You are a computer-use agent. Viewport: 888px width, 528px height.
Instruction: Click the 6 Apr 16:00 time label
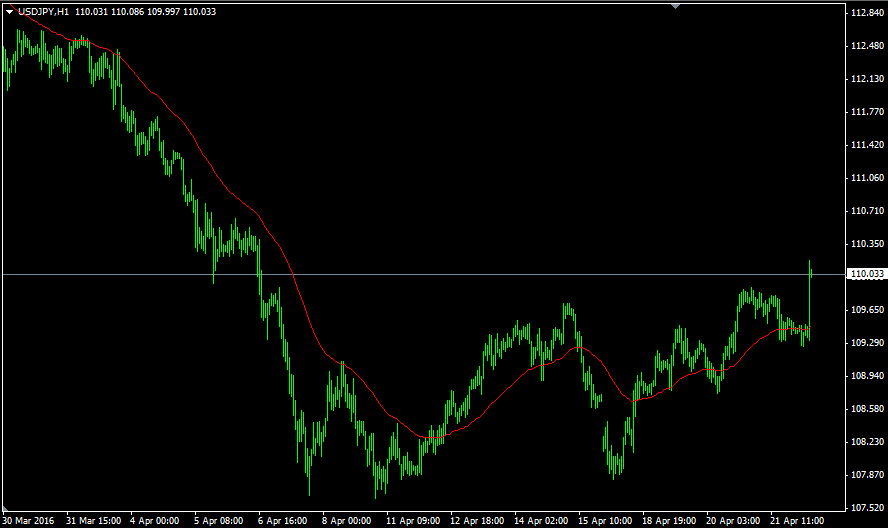283,521
